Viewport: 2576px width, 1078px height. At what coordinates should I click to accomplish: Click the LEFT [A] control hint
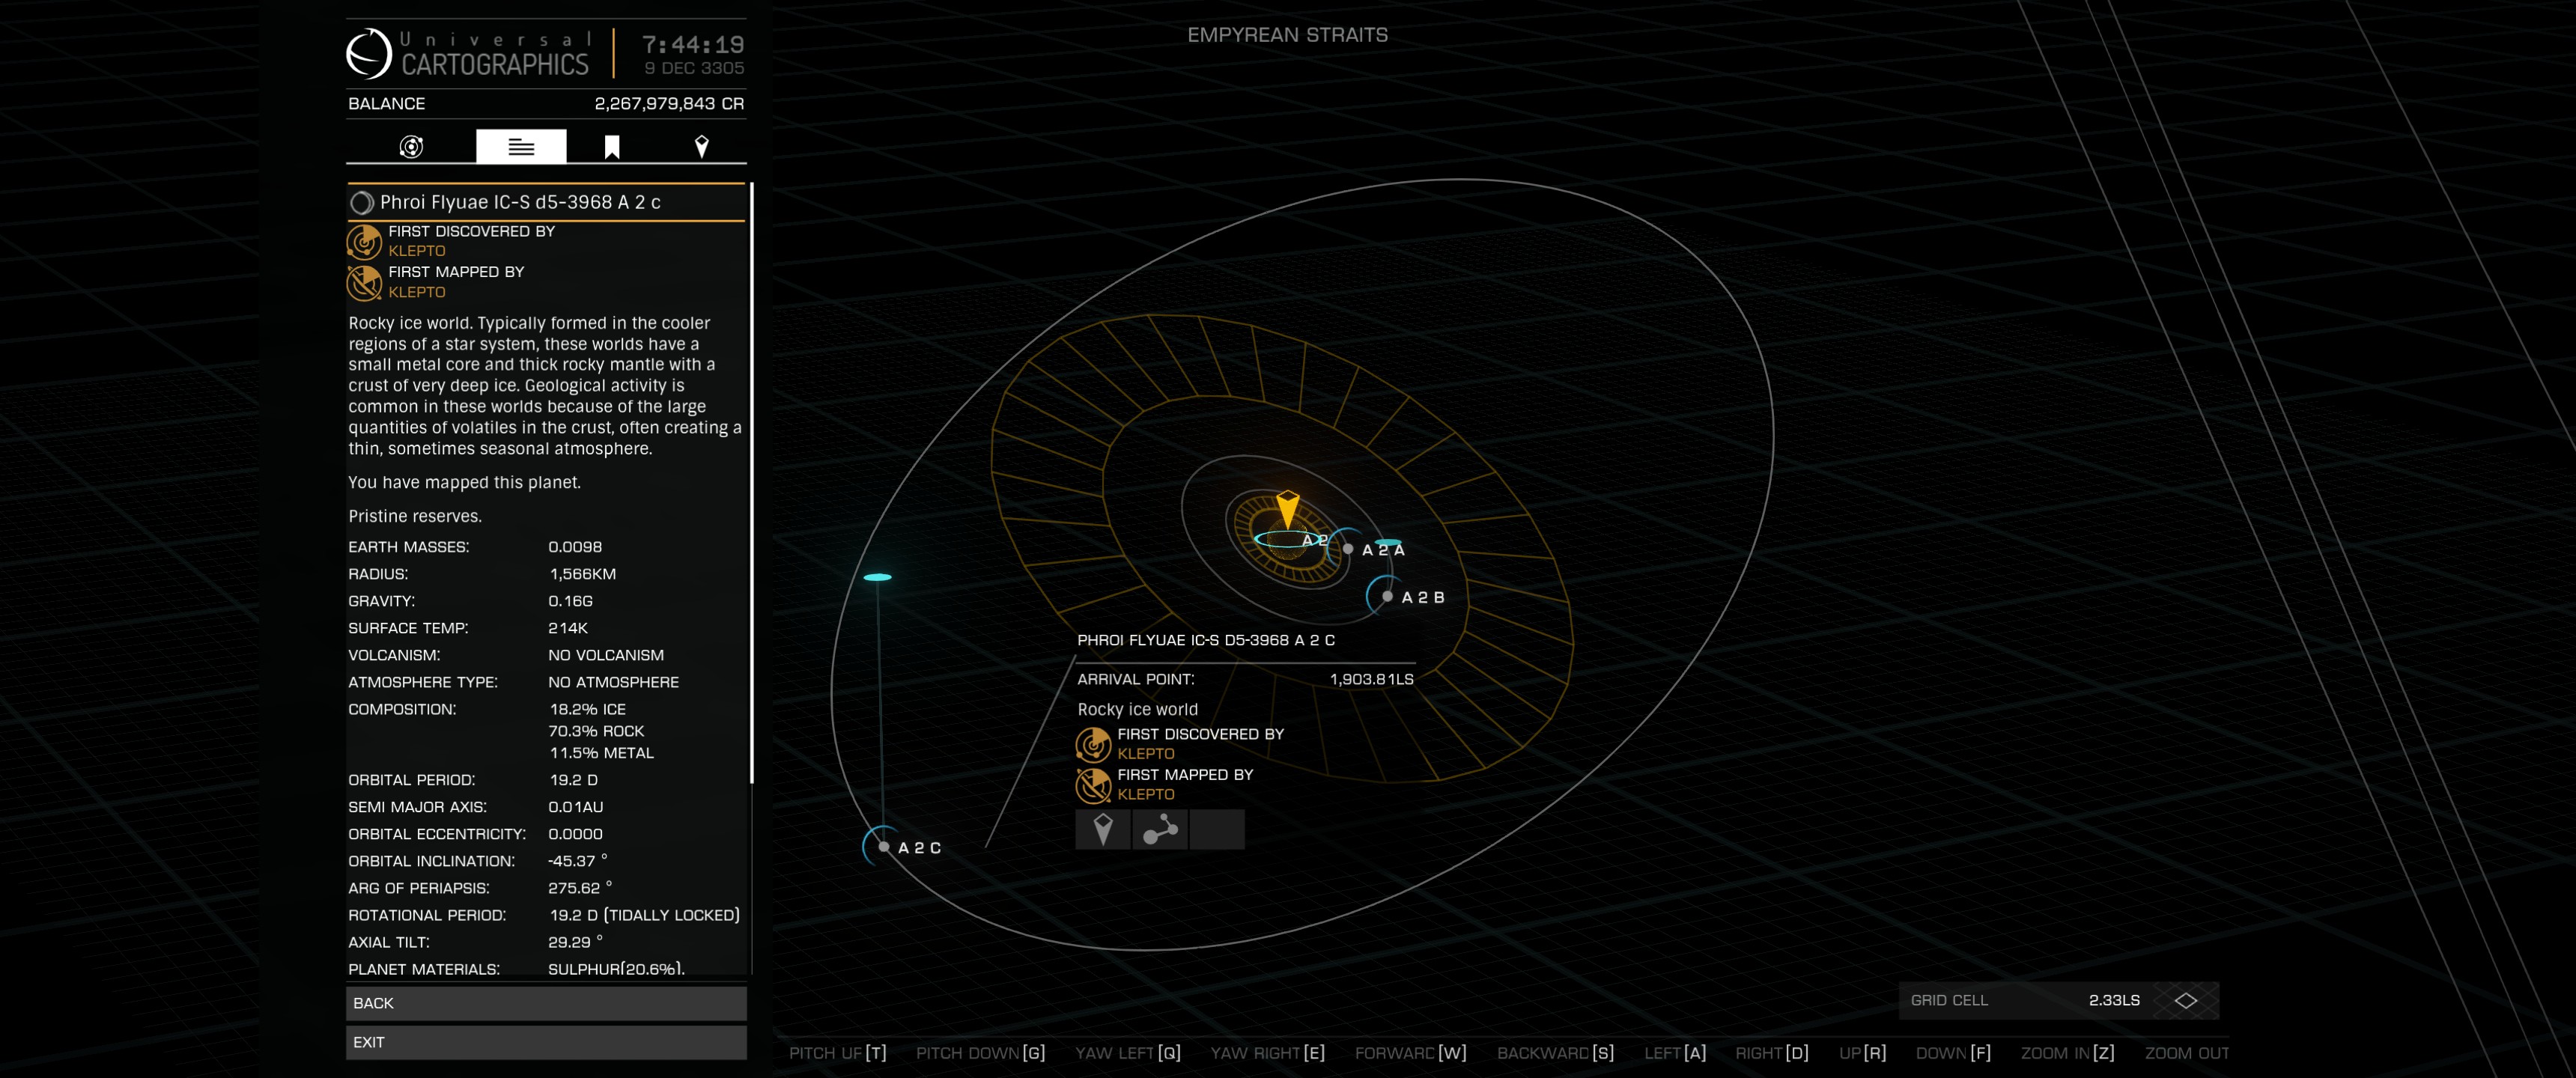click(x=1675, y=1053)
